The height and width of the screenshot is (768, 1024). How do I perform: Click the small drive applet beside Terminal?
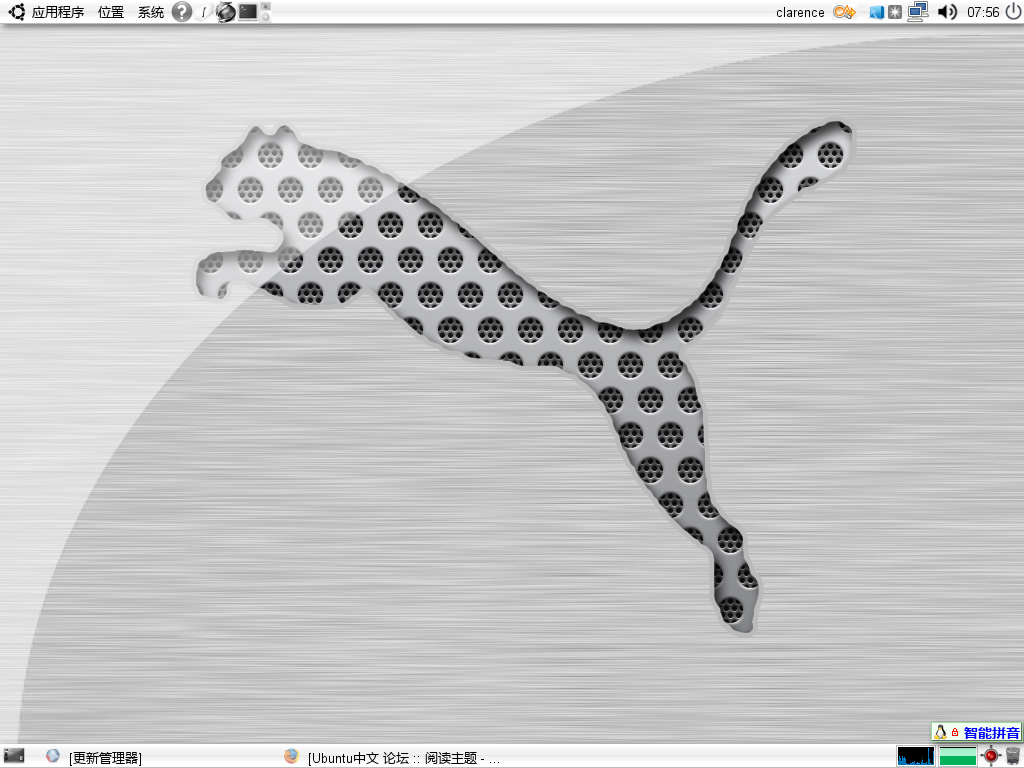tap(265, 12)
